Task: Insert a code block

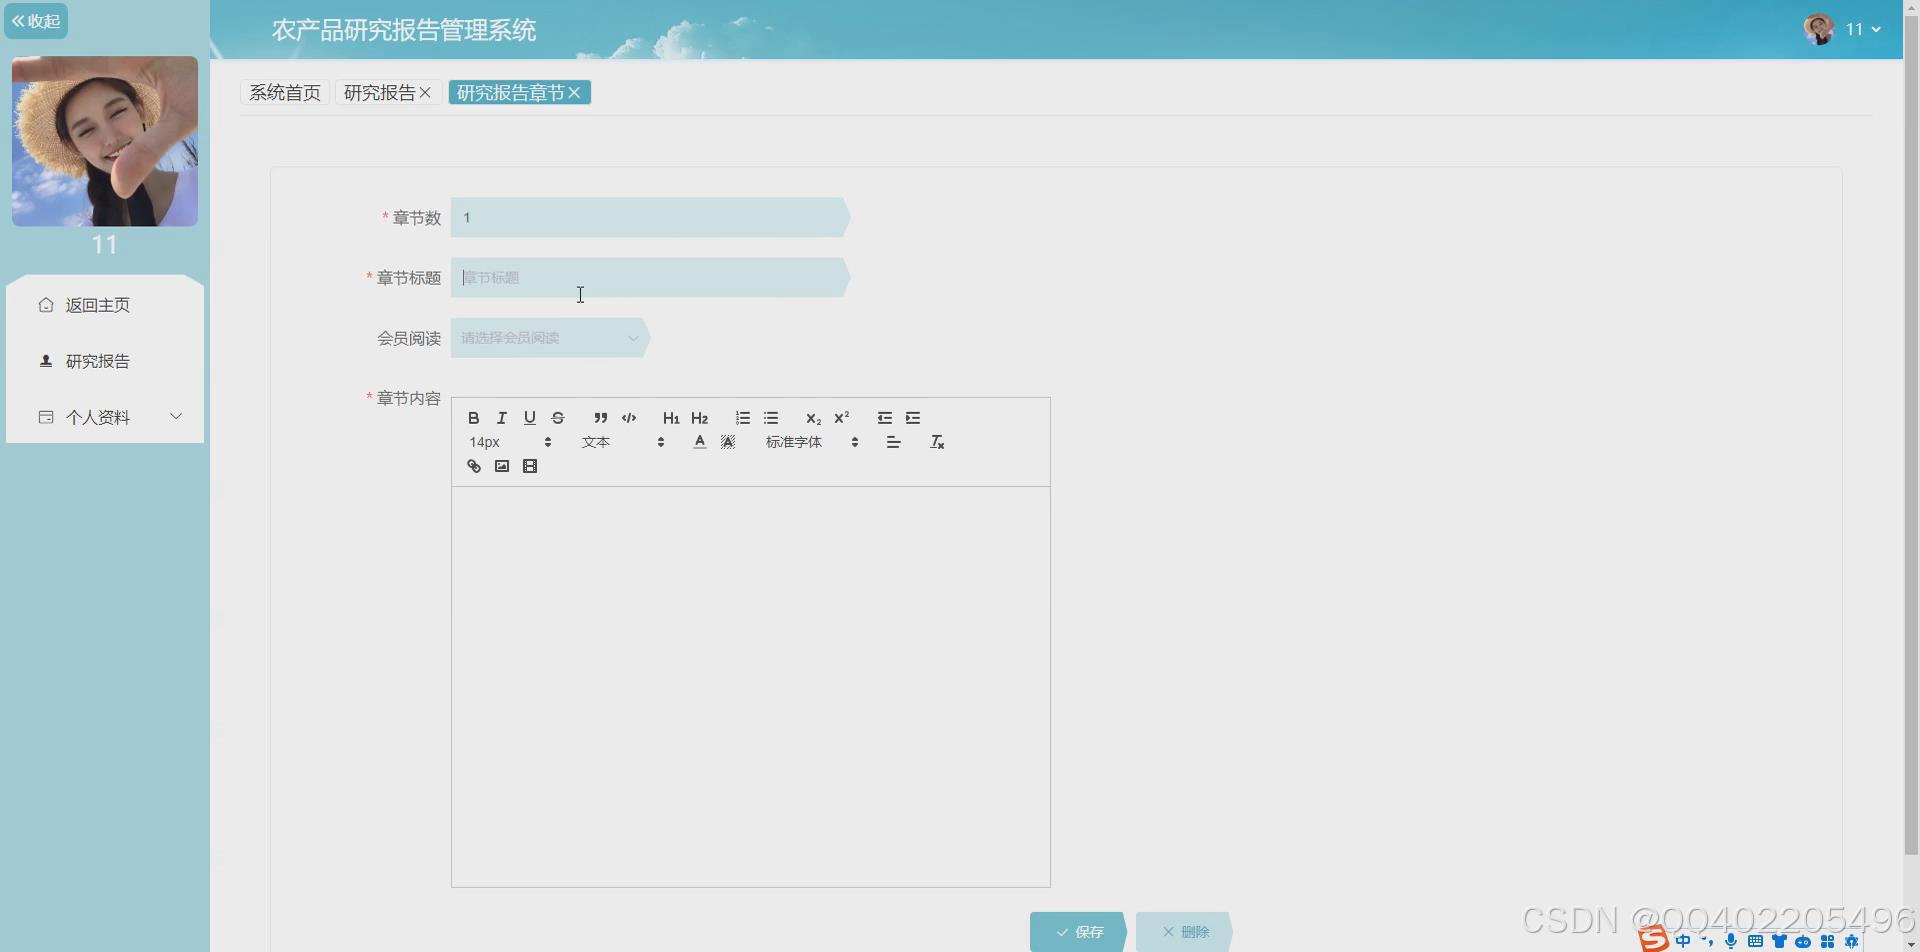Action: click(629, 418)
